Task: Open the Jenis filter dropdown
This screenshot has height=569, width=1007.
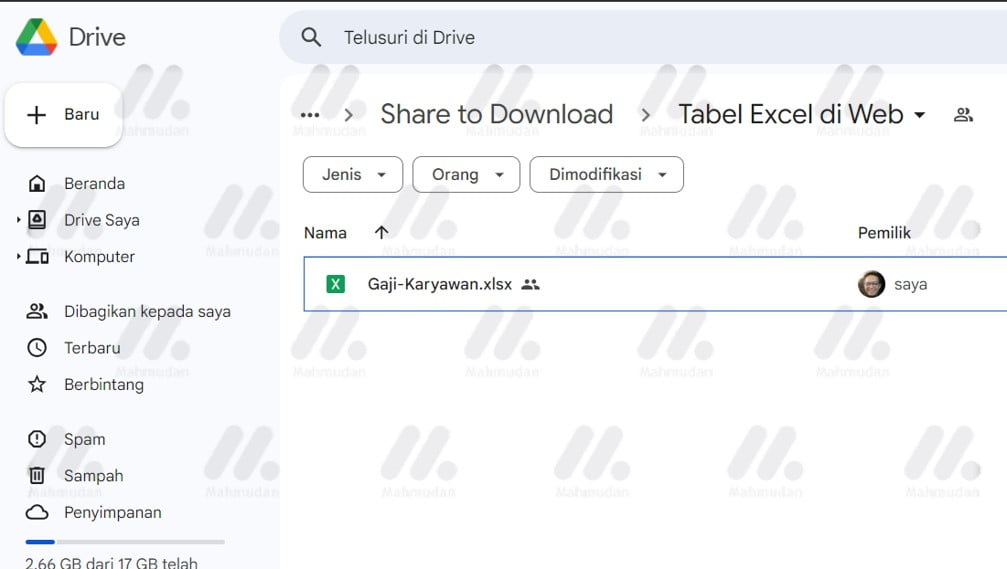Action: (x=353, y=174)
